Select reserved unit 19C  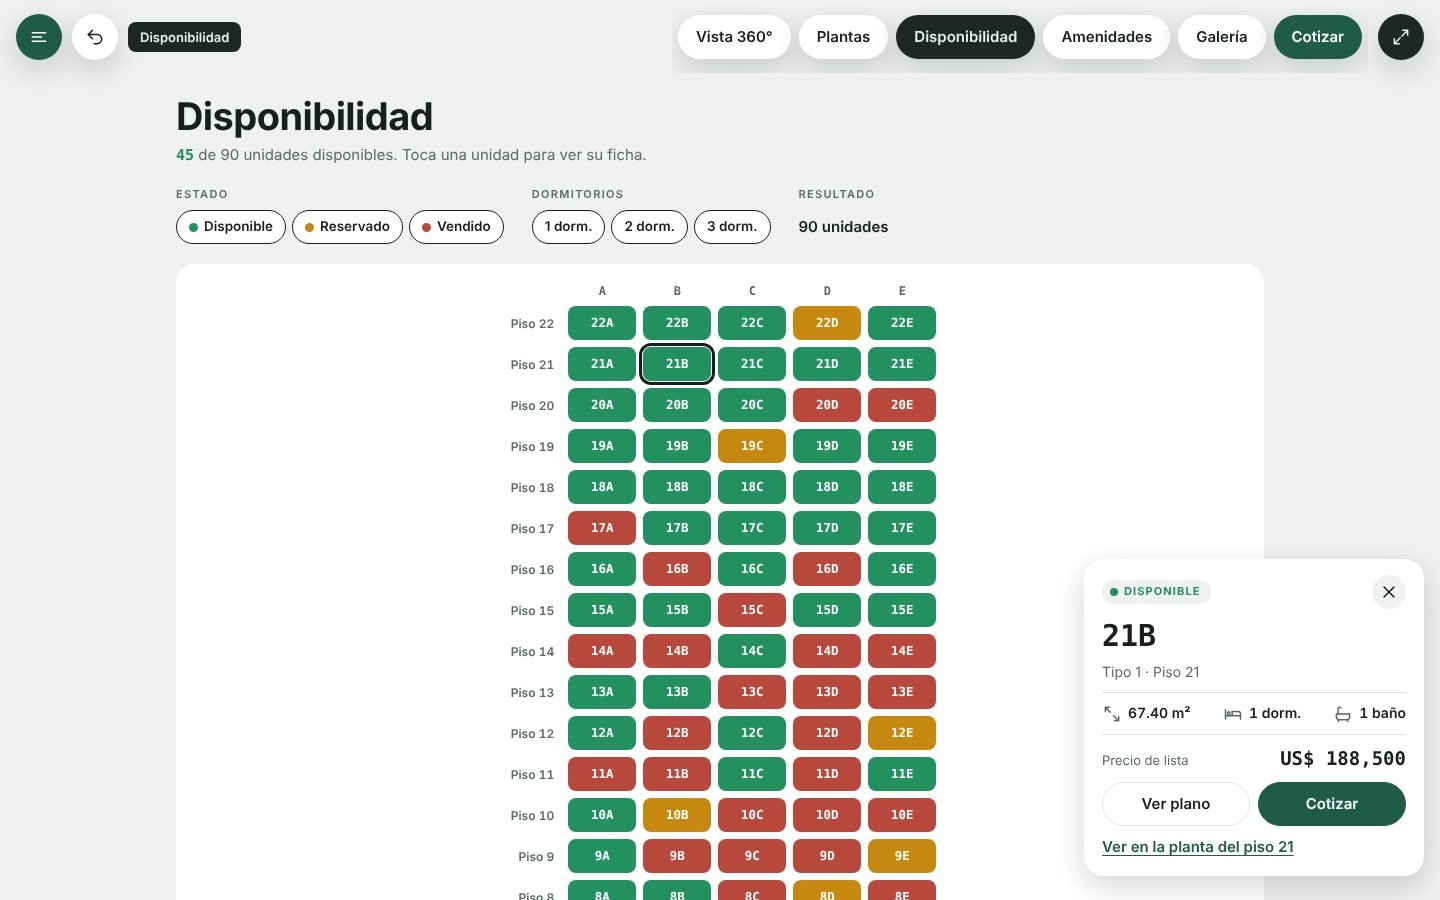coord(752,446)
